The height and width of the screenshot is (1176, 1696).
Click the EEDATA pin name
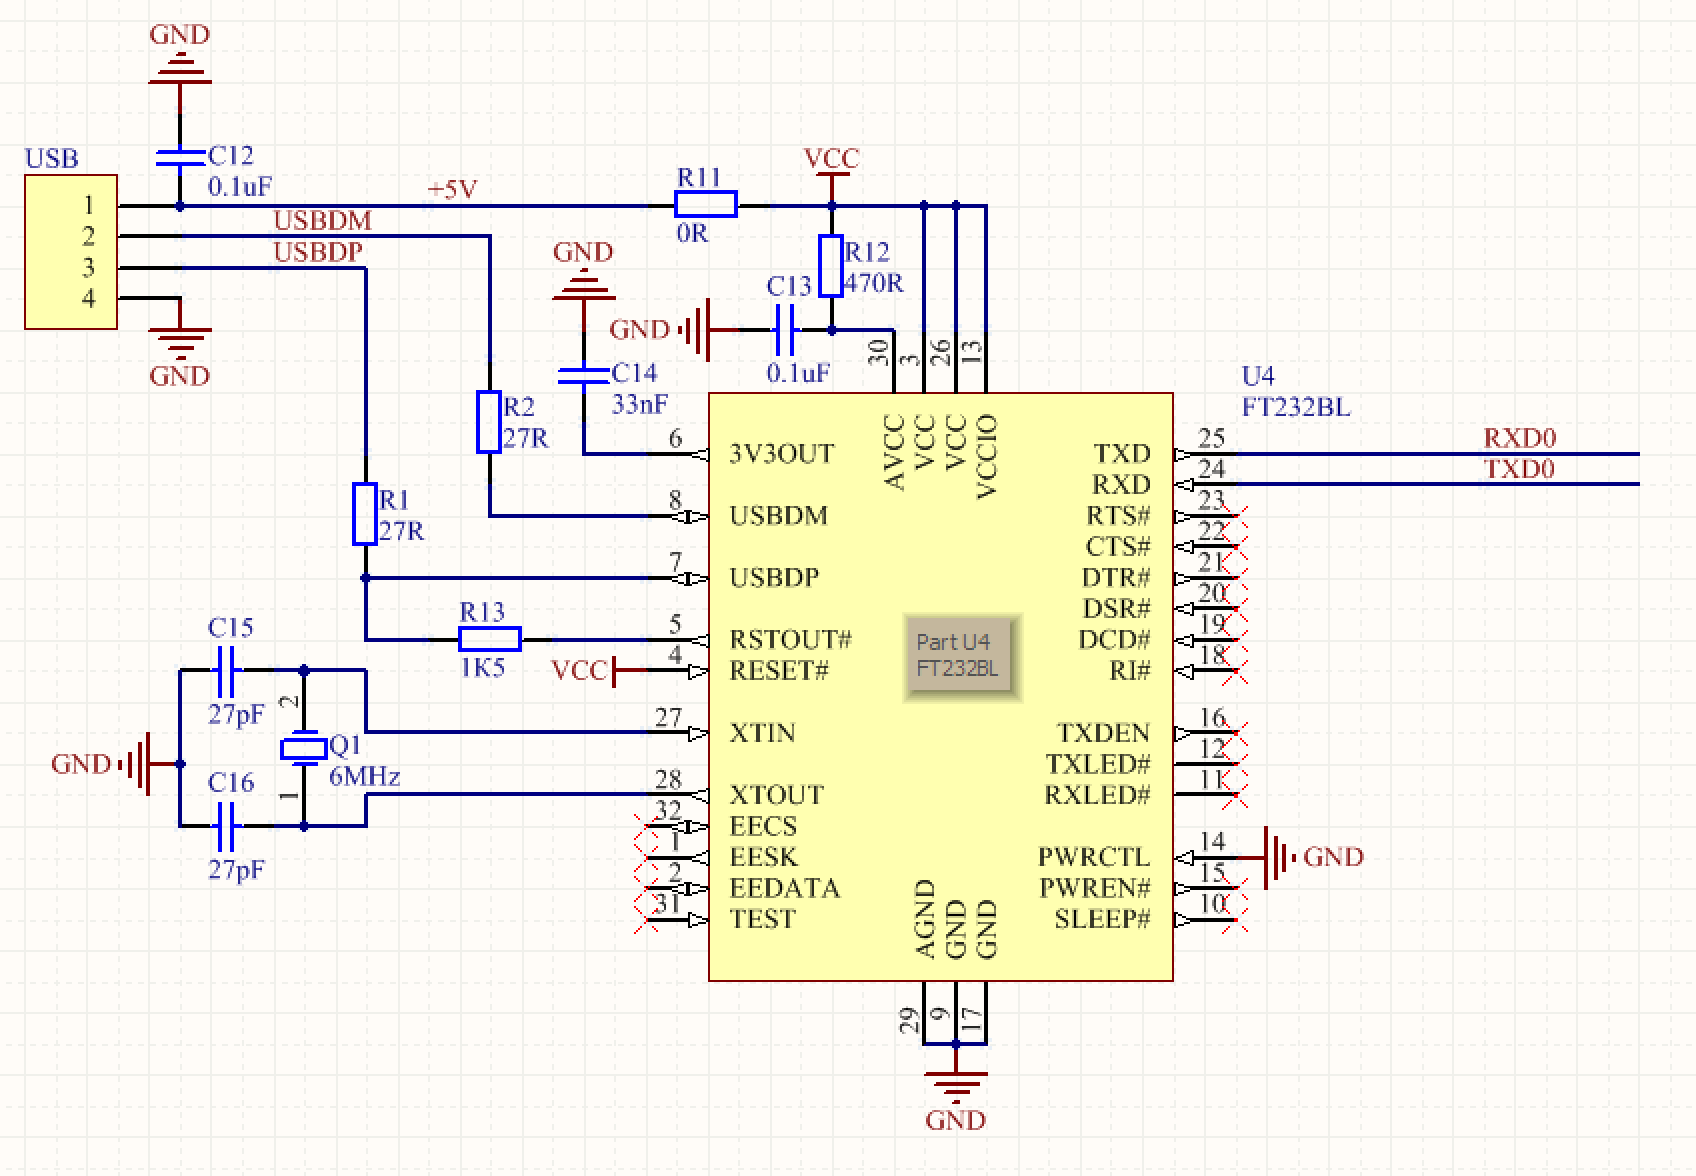pos(784,887)
